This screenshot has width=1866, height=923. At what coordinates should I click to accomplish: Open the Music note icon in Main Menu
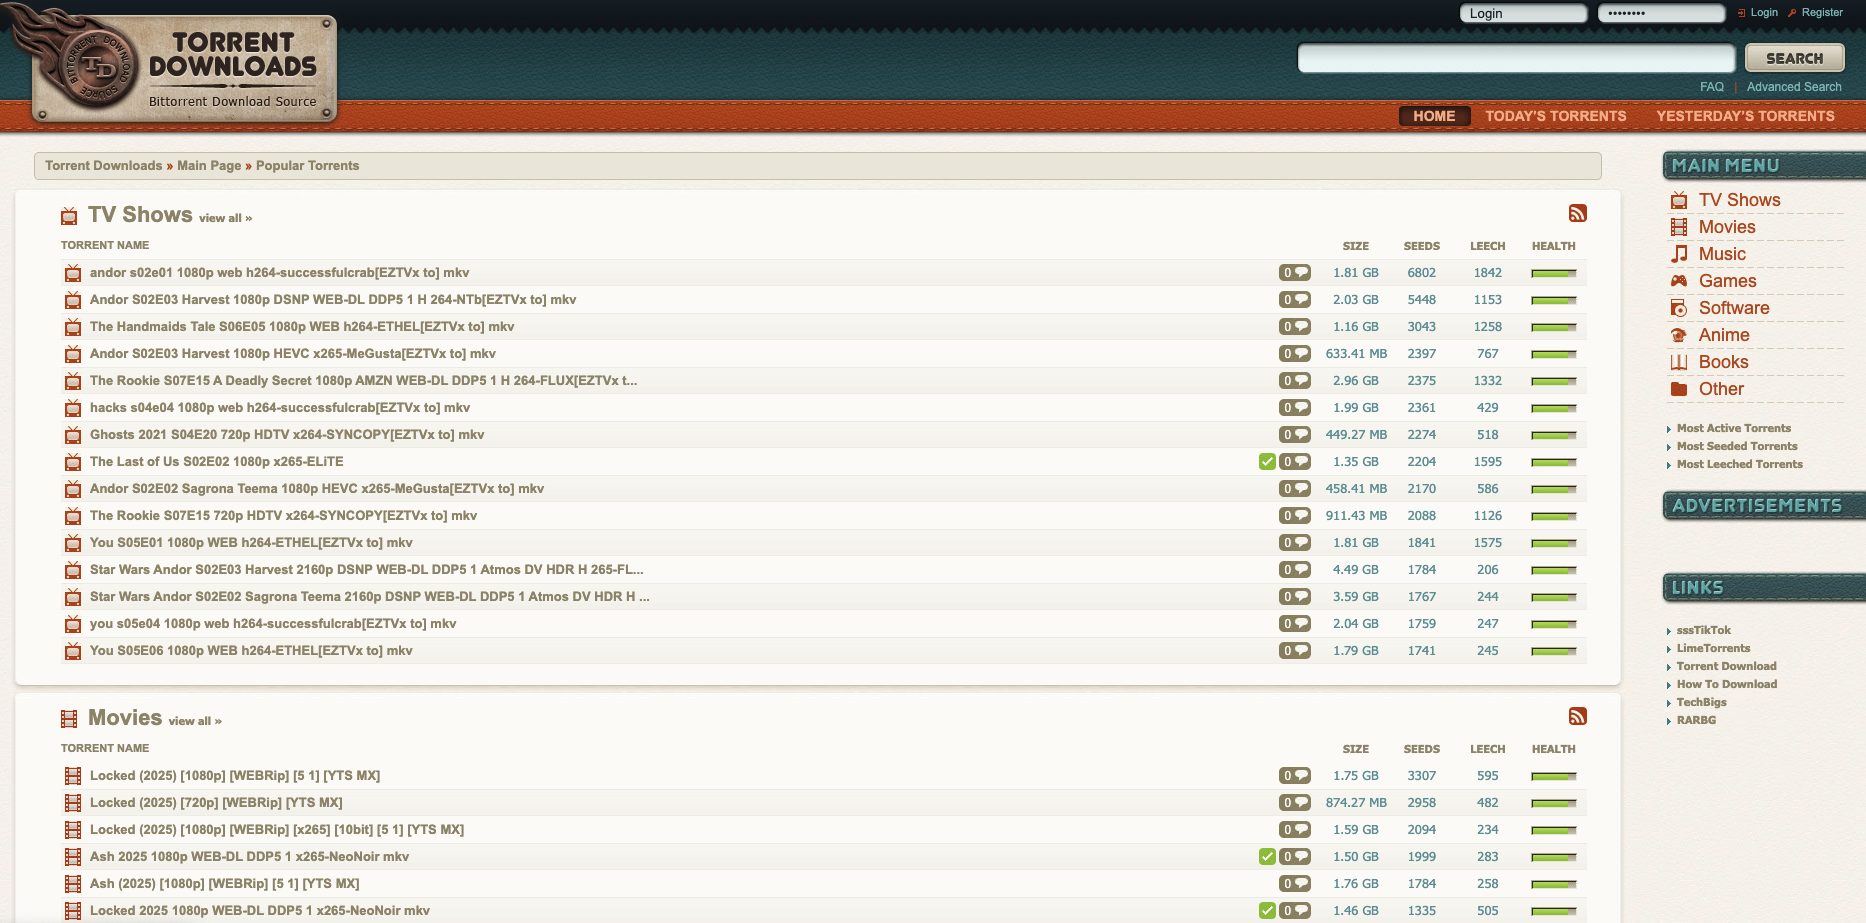(1678, 254)
